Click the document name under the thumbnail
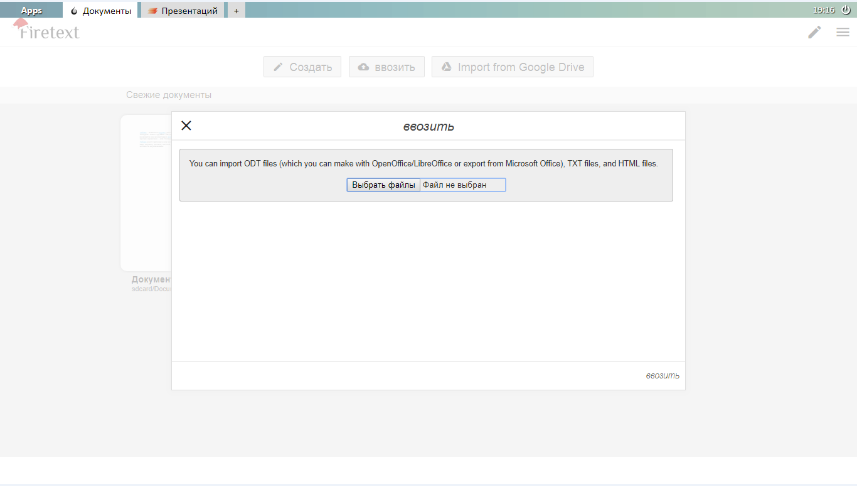Viewport: 857px width, 486px height. pyautogui.click(x=151, y=279)
